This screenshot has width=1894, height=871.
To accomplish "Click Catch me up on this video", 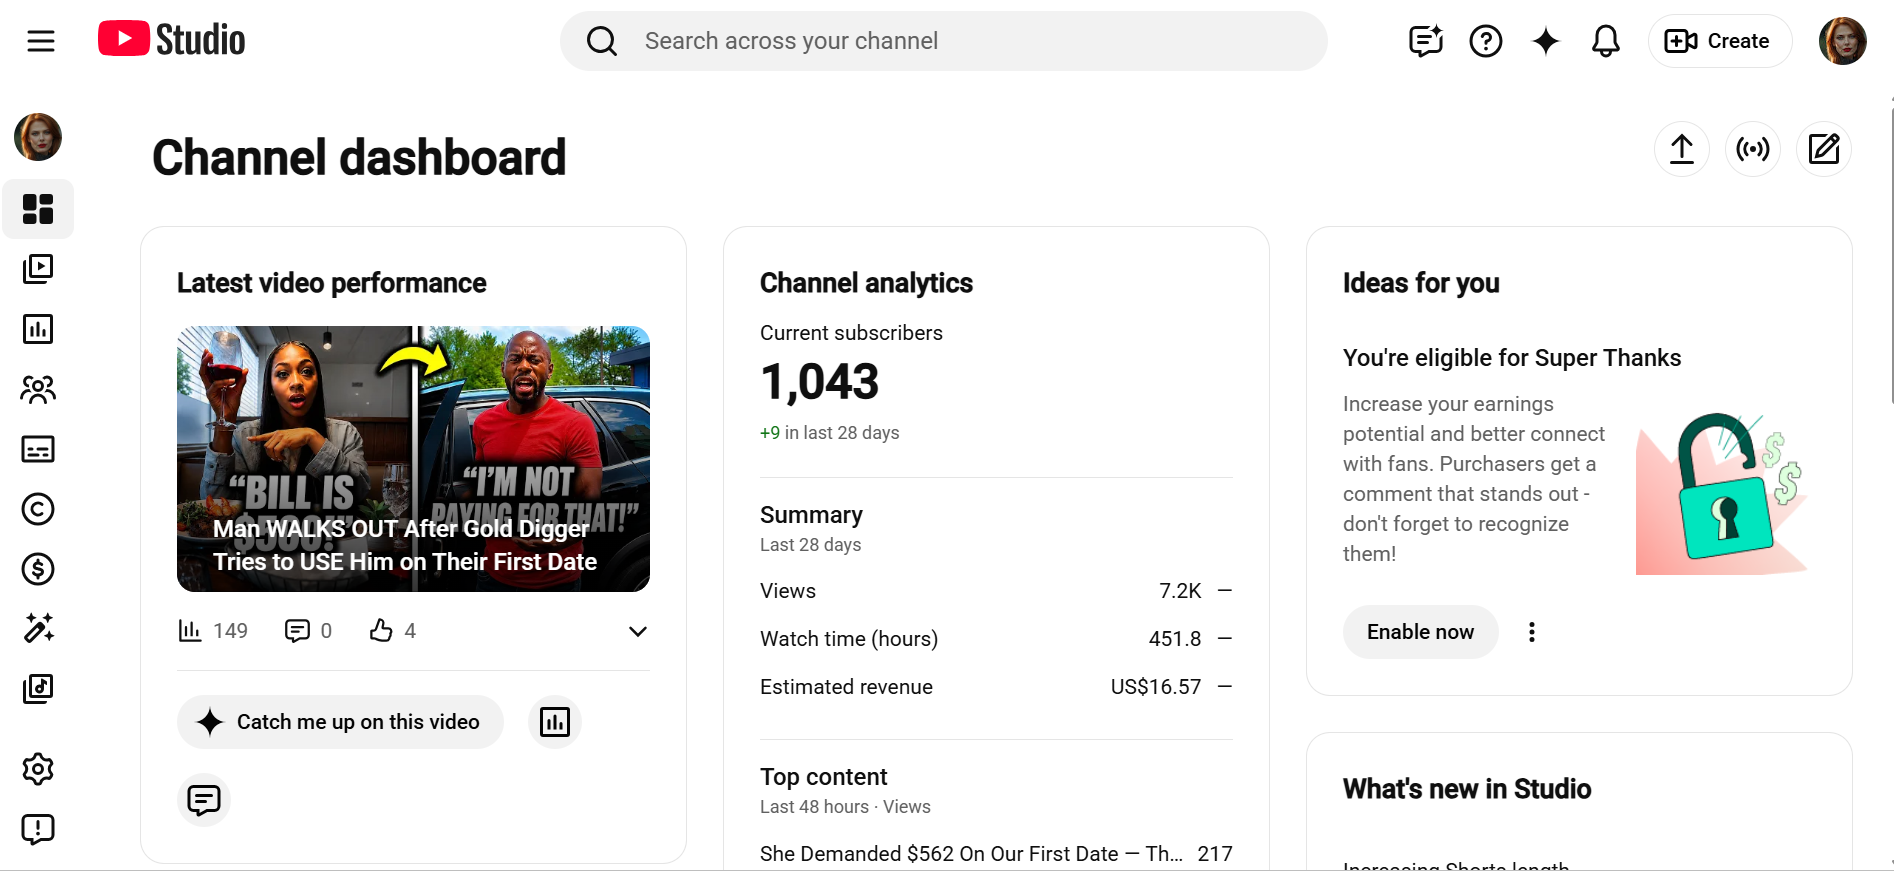I will pos(340,722).
